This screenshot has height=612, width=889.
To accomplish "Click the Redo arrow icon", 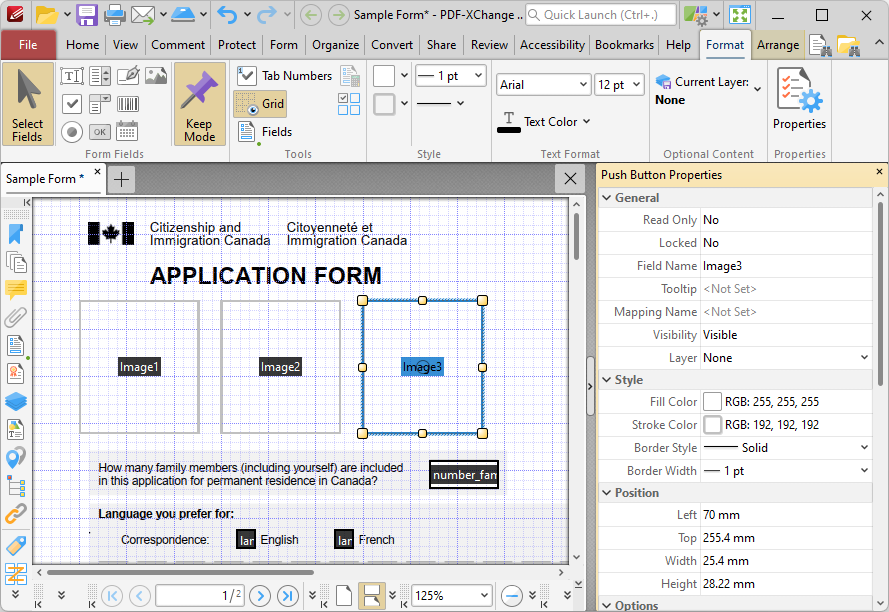I will tap(266, 15).
